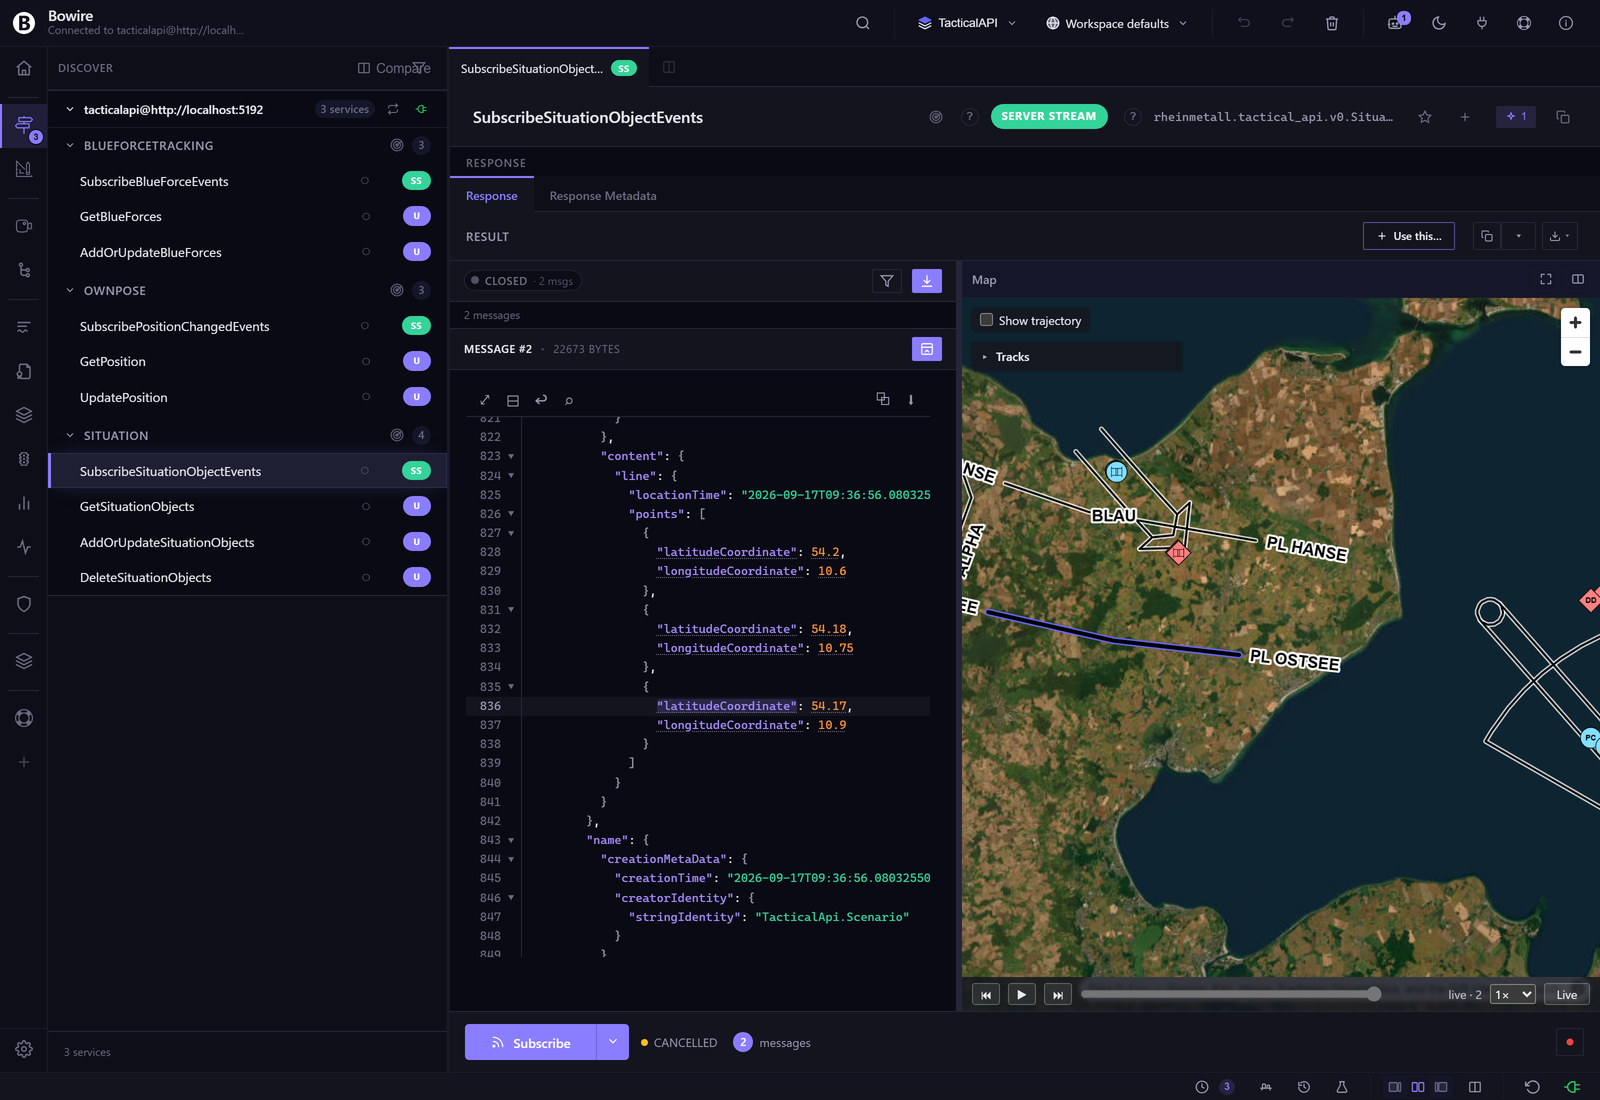Toggle the DeleteSituationObjects row circle indicator

click(366, 577)
